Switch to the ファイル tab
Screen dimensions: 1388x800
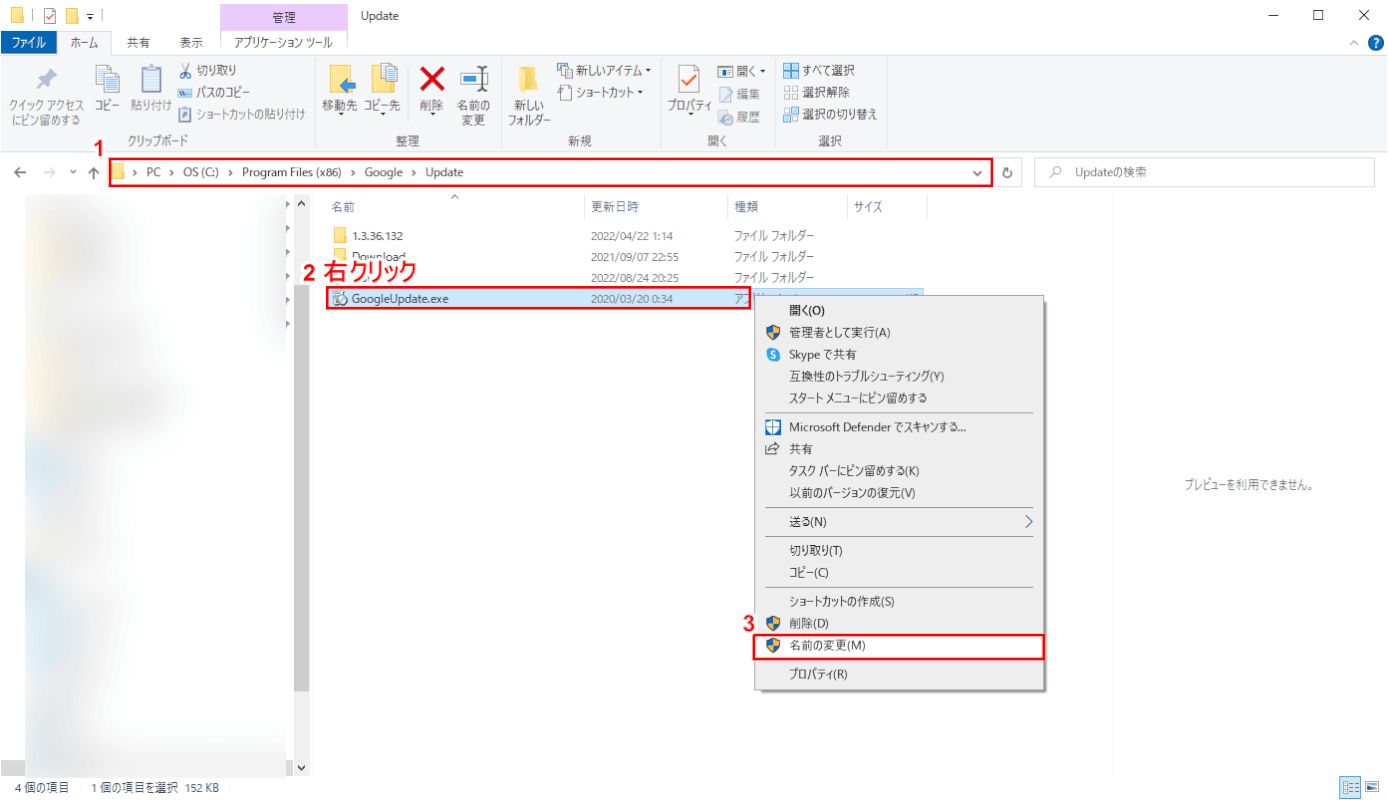click(x=28, y=42)
